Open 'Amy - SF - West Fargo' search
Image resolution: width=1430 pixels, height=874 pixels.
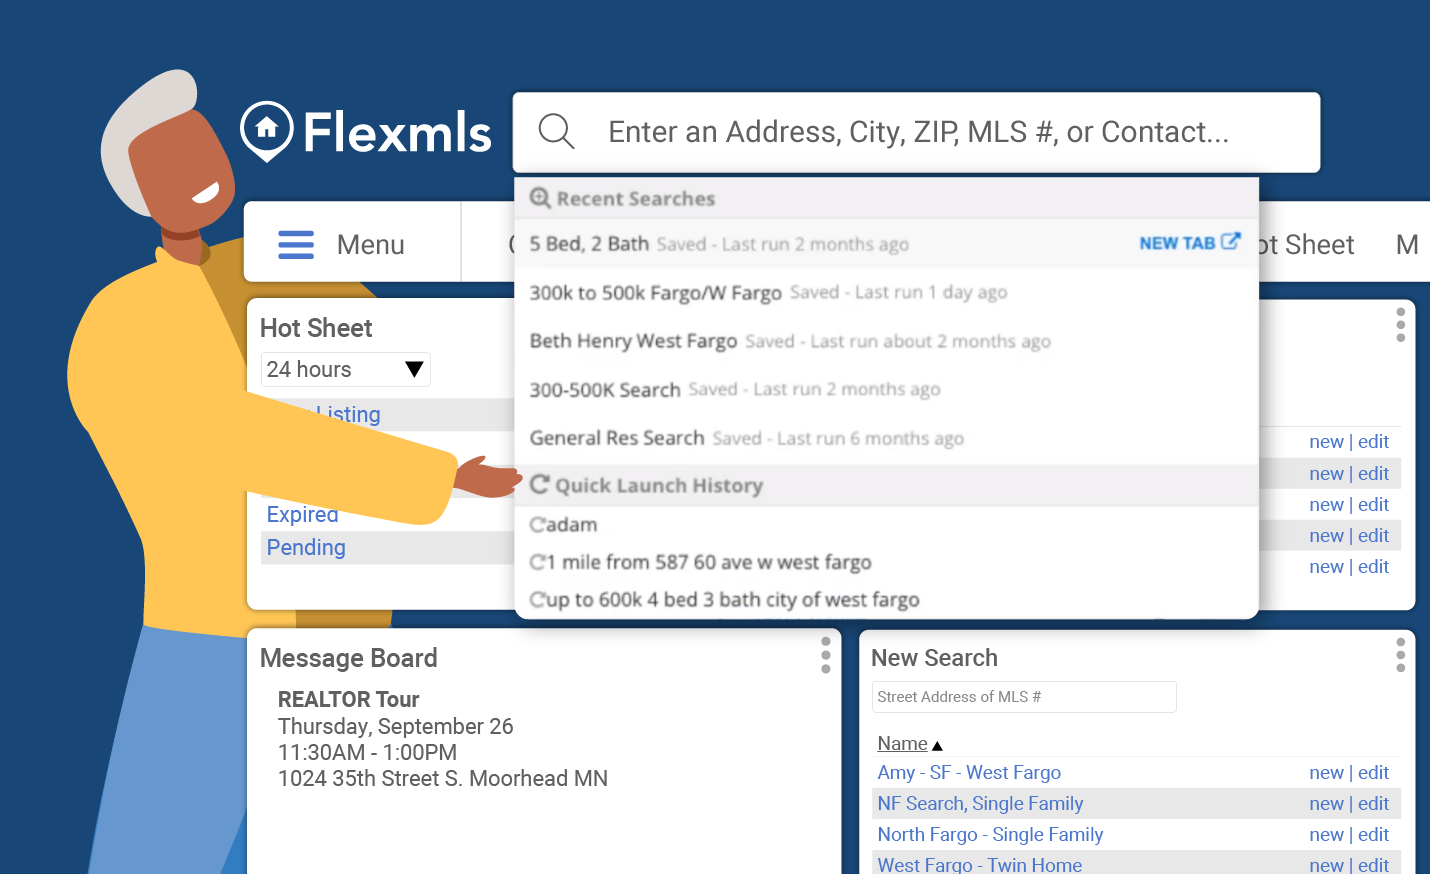click(969, 772)
